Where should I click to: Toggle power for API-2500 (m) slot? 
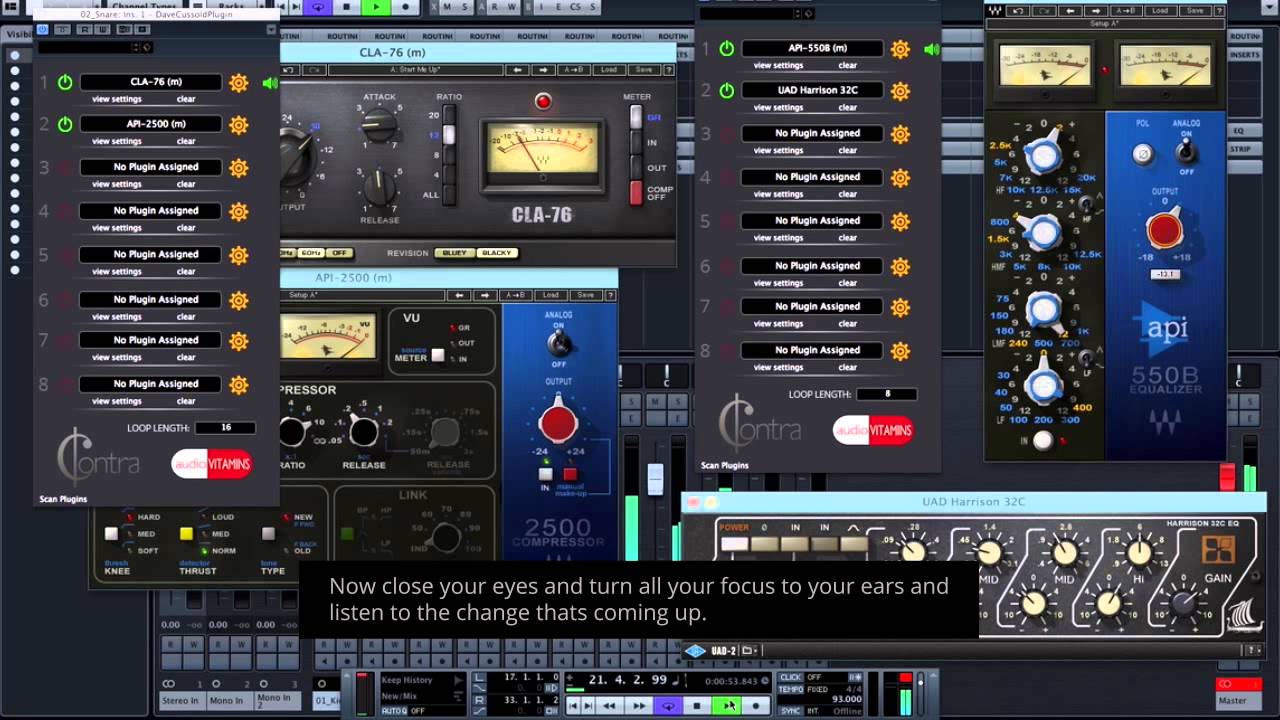[65, 125]
